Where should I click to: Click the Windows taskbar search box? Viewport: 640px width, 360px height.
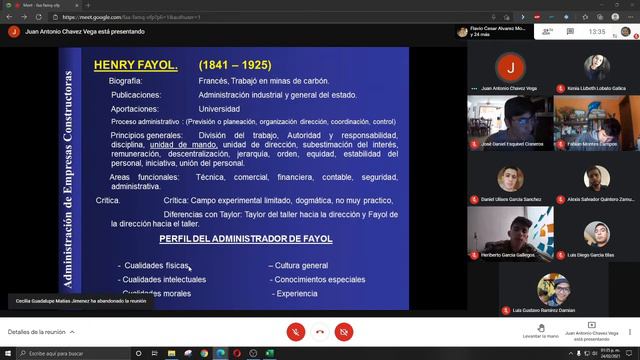(73, 353)
